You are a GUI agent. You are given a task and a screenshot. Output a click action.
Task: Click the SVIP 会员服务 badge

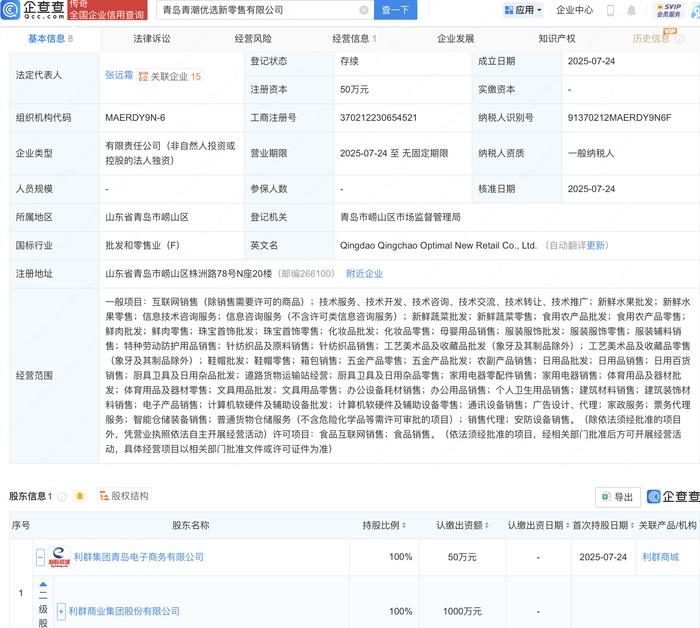click(668, 10)
